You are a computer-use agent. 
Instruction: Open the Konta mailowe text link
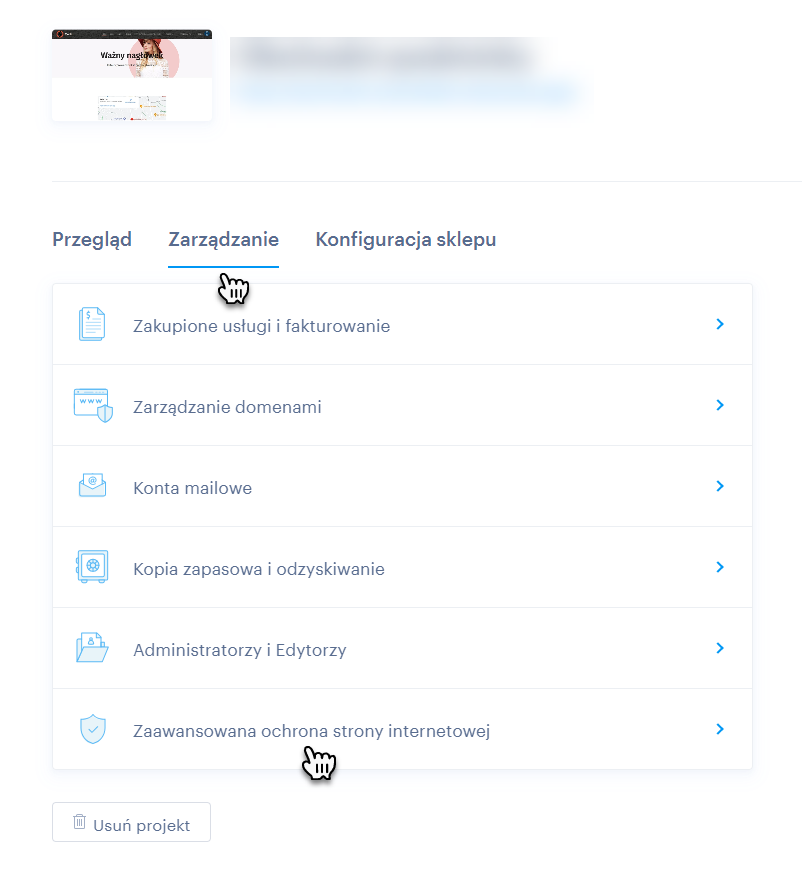pyautogui.click(x=192, y=488)
